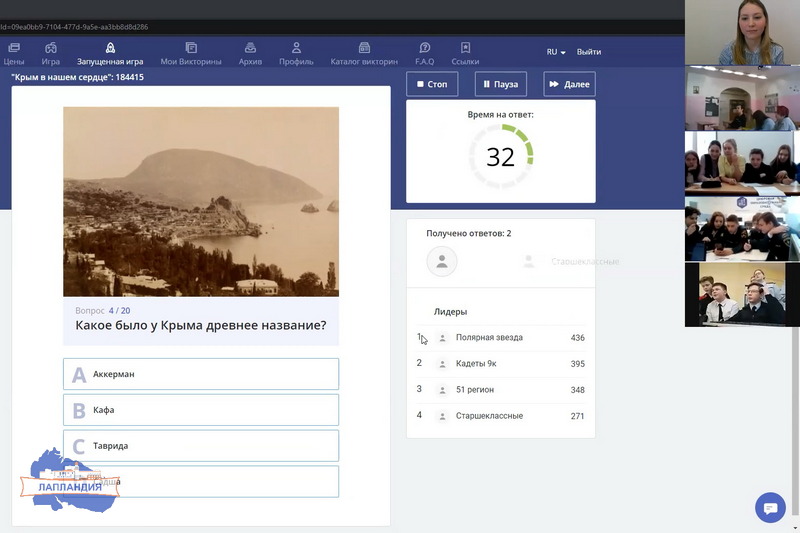Click the Получено ответов: 2 label
Image resolution: width=800 pixels, height=533 pixels.
468,234
